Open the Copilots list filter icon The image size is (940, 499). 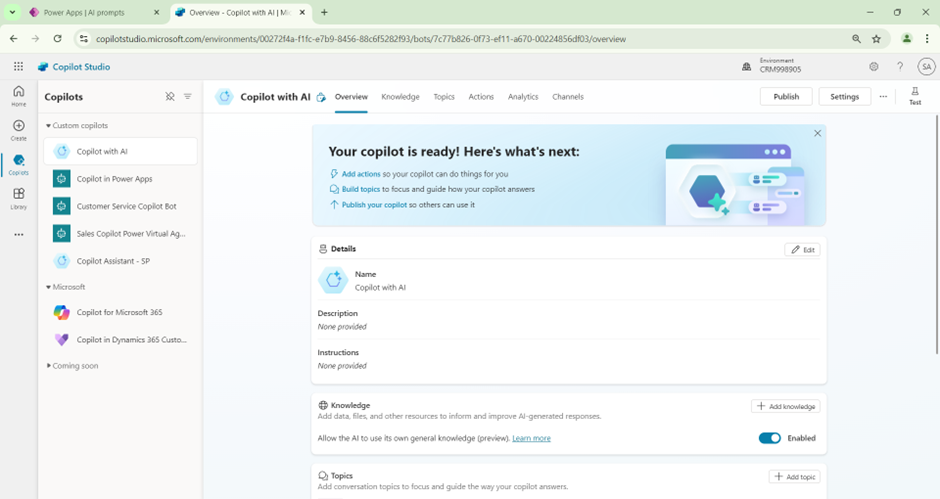click(188, 97)
